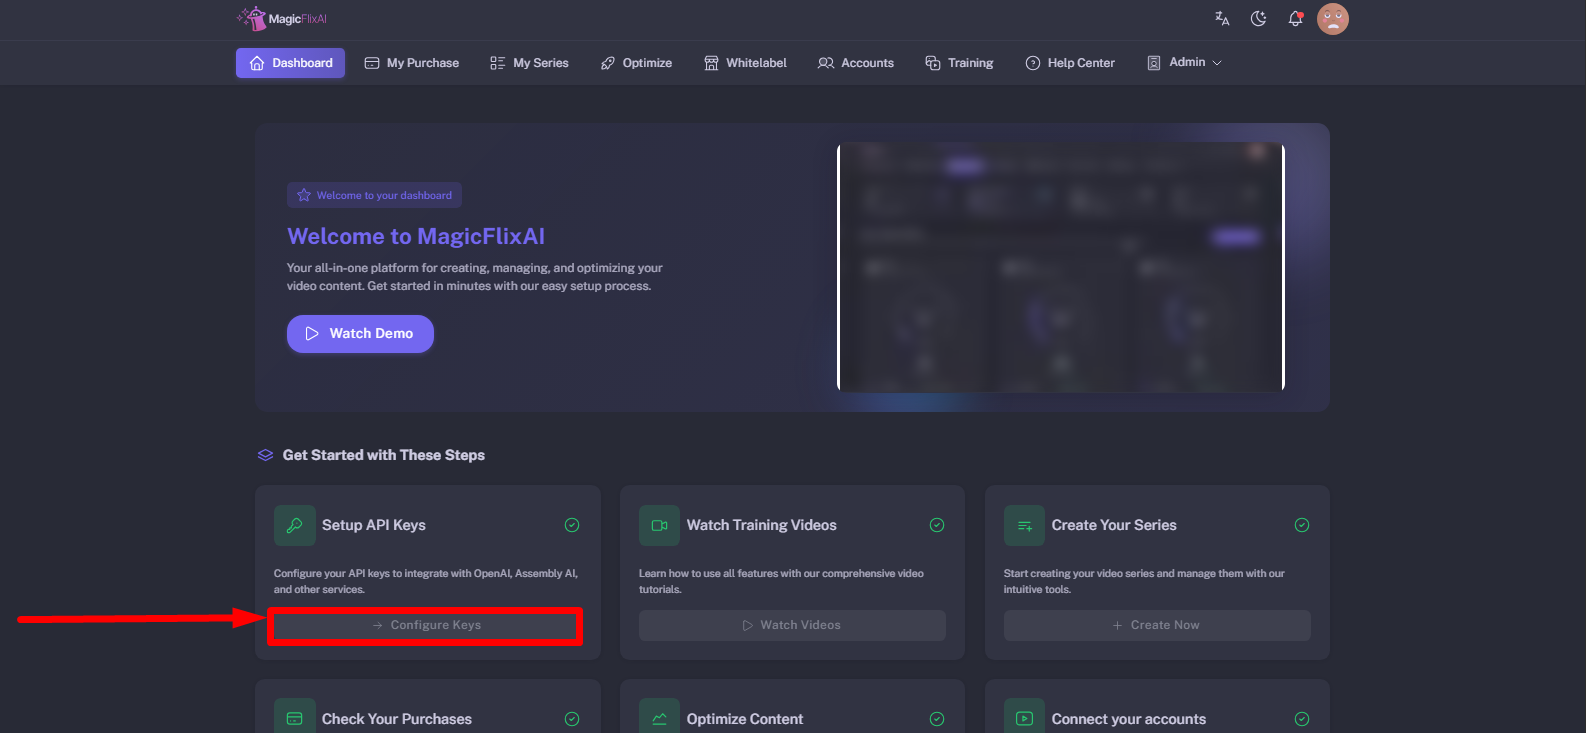Open My Series menu item

[x=529, y=63]
